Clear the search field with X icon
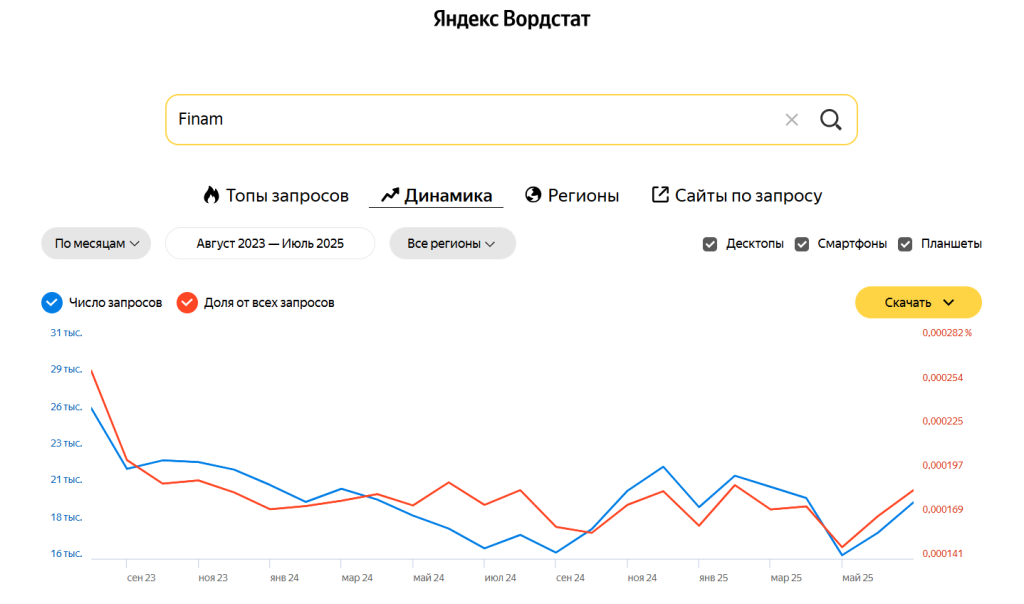This screenshot has height=604, width=1024. coord(792,120)
